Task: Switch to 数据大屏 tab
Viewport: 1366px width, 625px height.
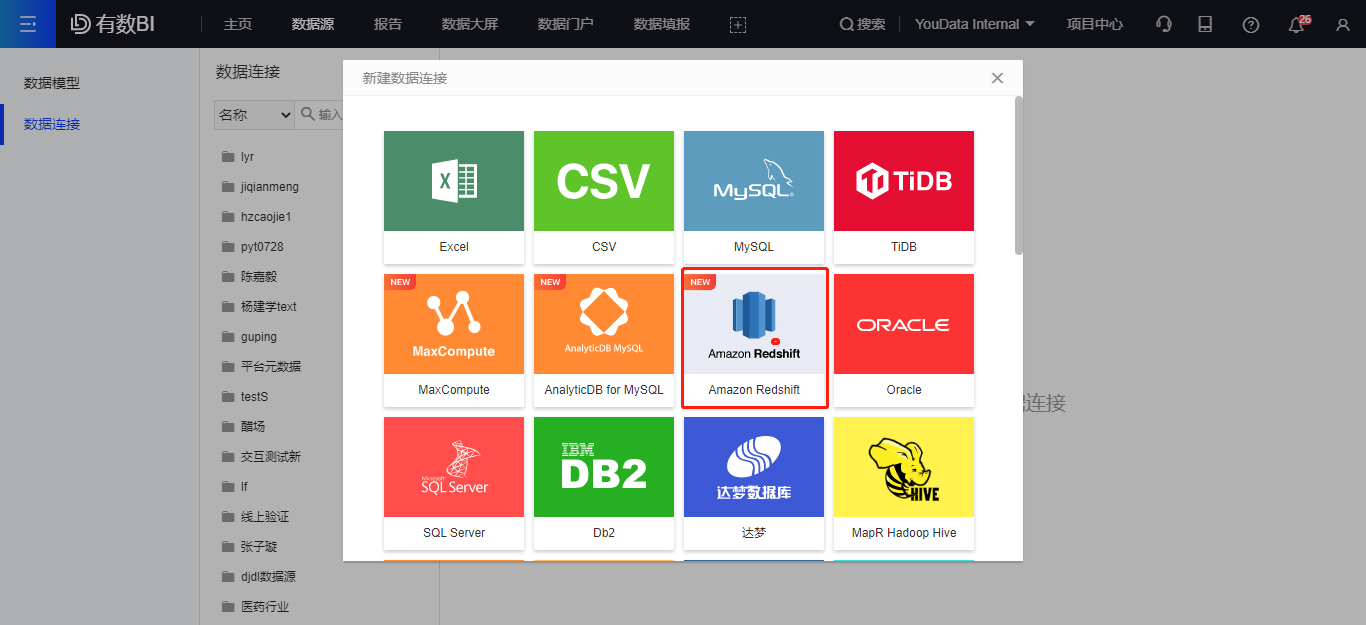Action: (x=470, y=24)
